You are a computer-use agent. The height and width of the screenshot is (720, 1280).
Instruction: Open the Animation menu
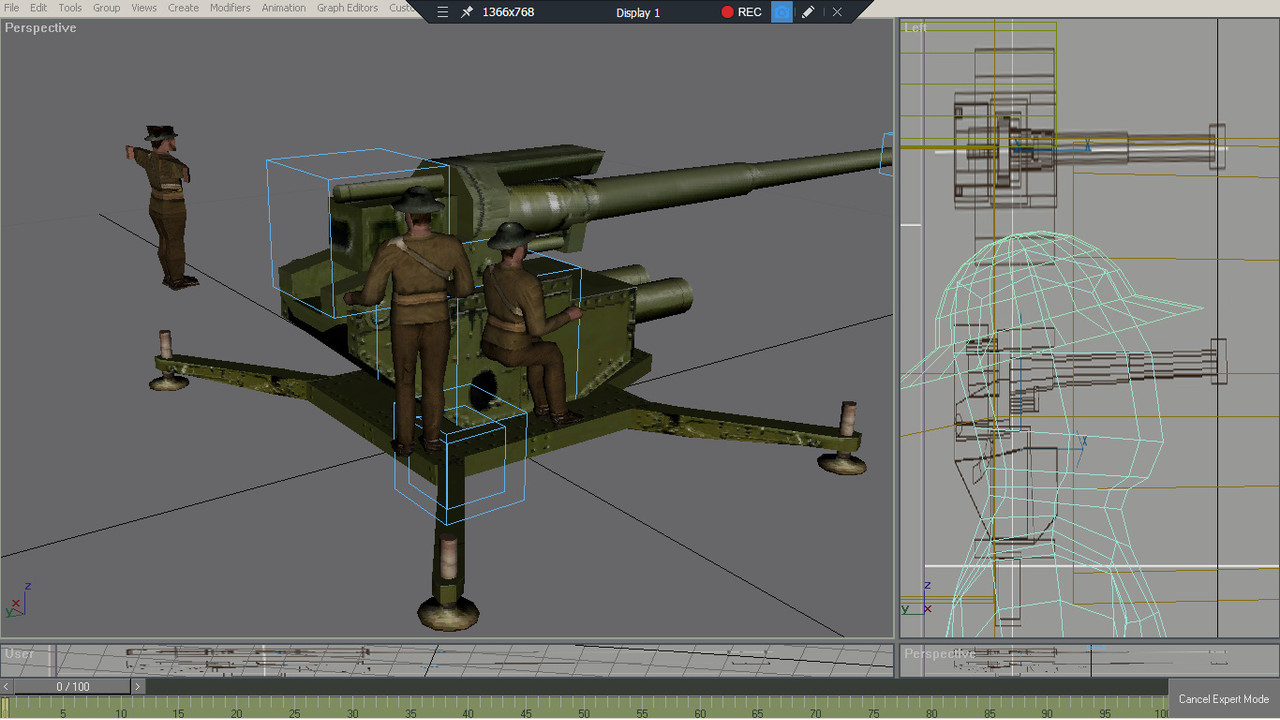tap(283, 8)
